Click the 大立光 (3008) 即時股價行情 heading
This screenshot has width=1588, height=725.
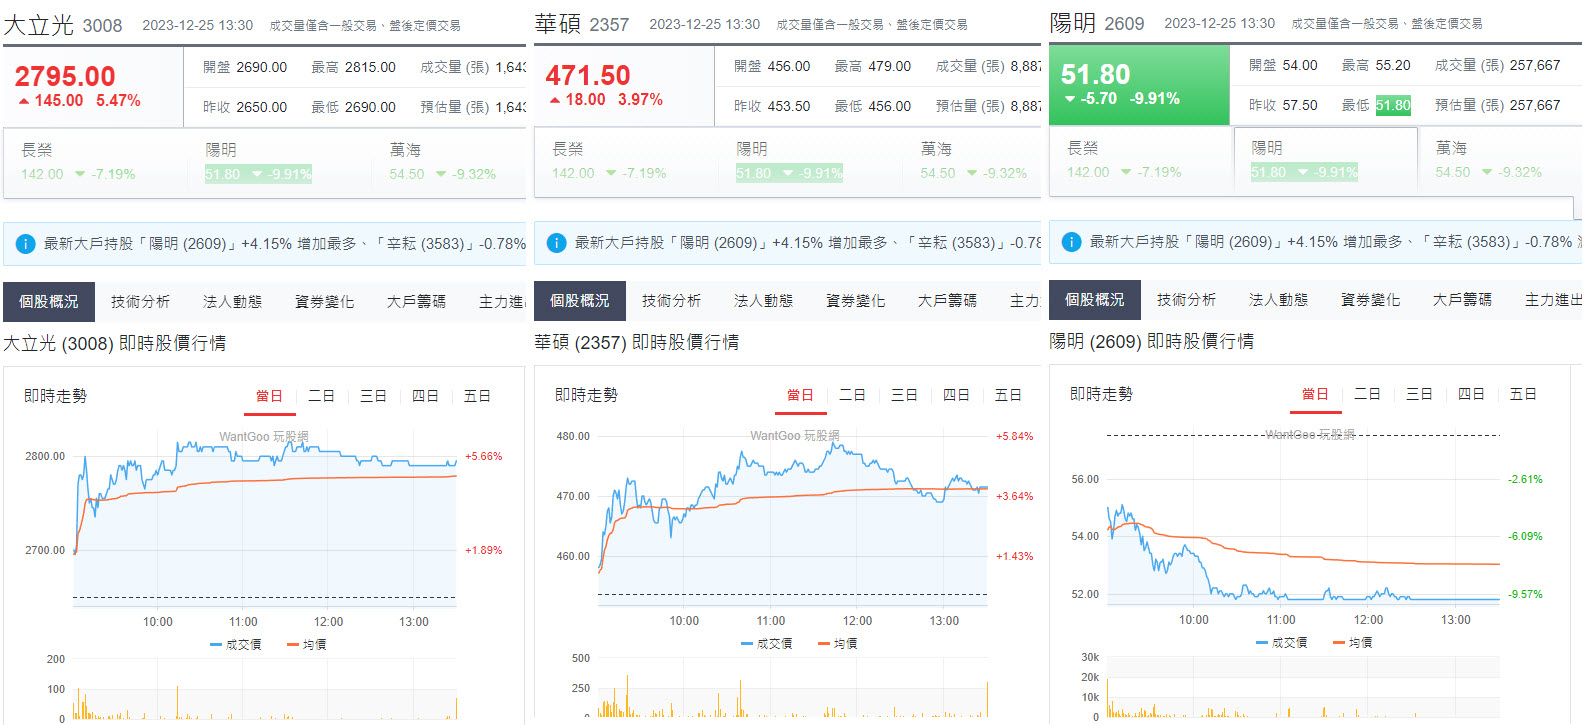click(x=115, y=343)
